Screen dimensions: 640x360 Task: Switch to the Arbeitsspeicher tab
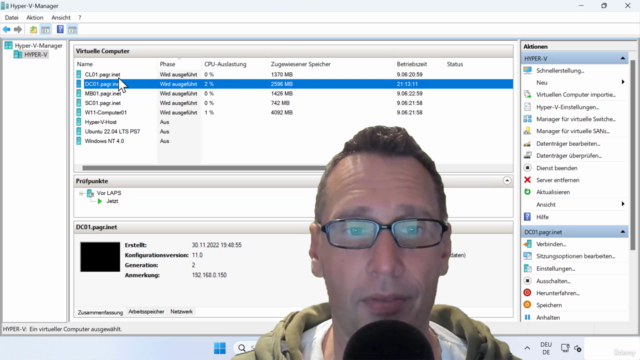pyautogui.click(x=146, y=311)
